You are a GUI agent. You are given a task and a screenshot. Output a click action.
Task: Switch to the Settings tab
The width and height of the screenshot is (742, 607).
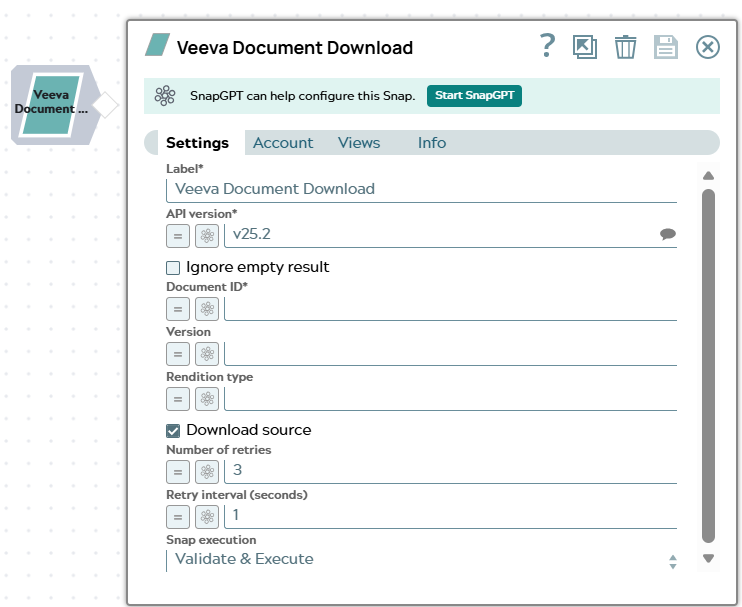click(x=197, y=142)
